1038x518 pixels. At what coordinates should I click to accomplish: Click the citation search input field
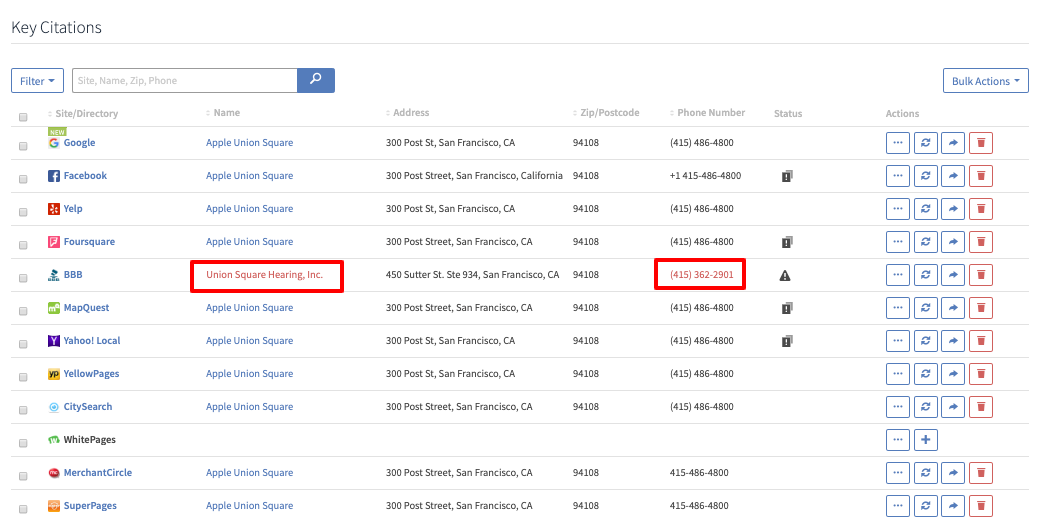185,80
